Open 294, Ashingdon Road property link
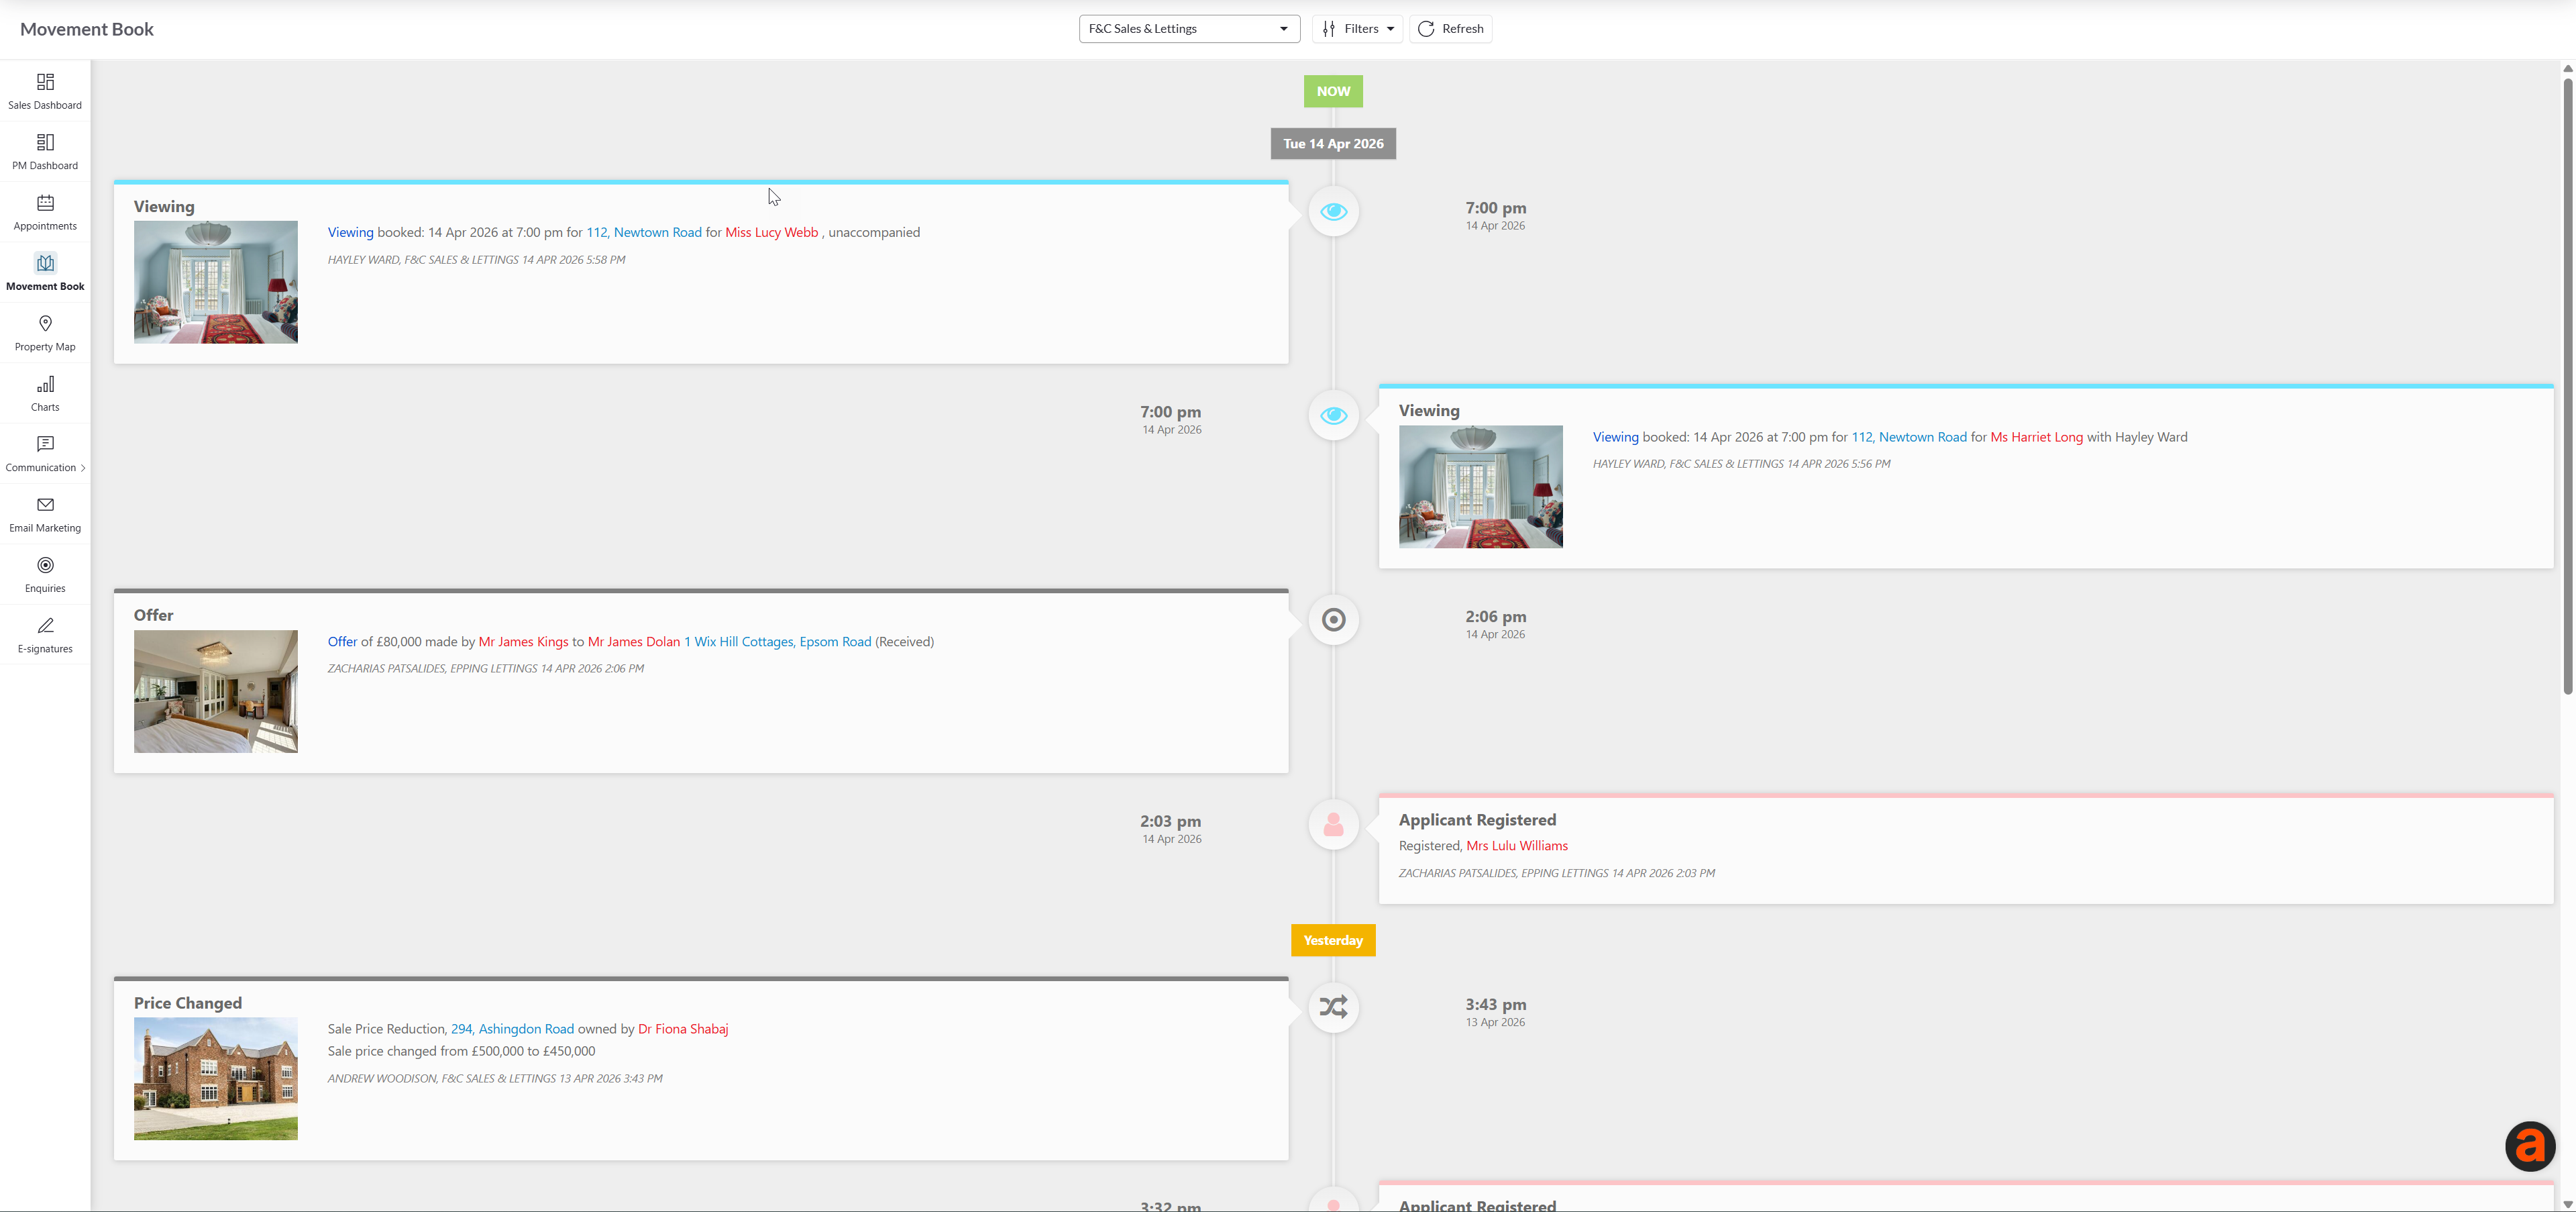The image size is (2576, 1212). 512,1029
